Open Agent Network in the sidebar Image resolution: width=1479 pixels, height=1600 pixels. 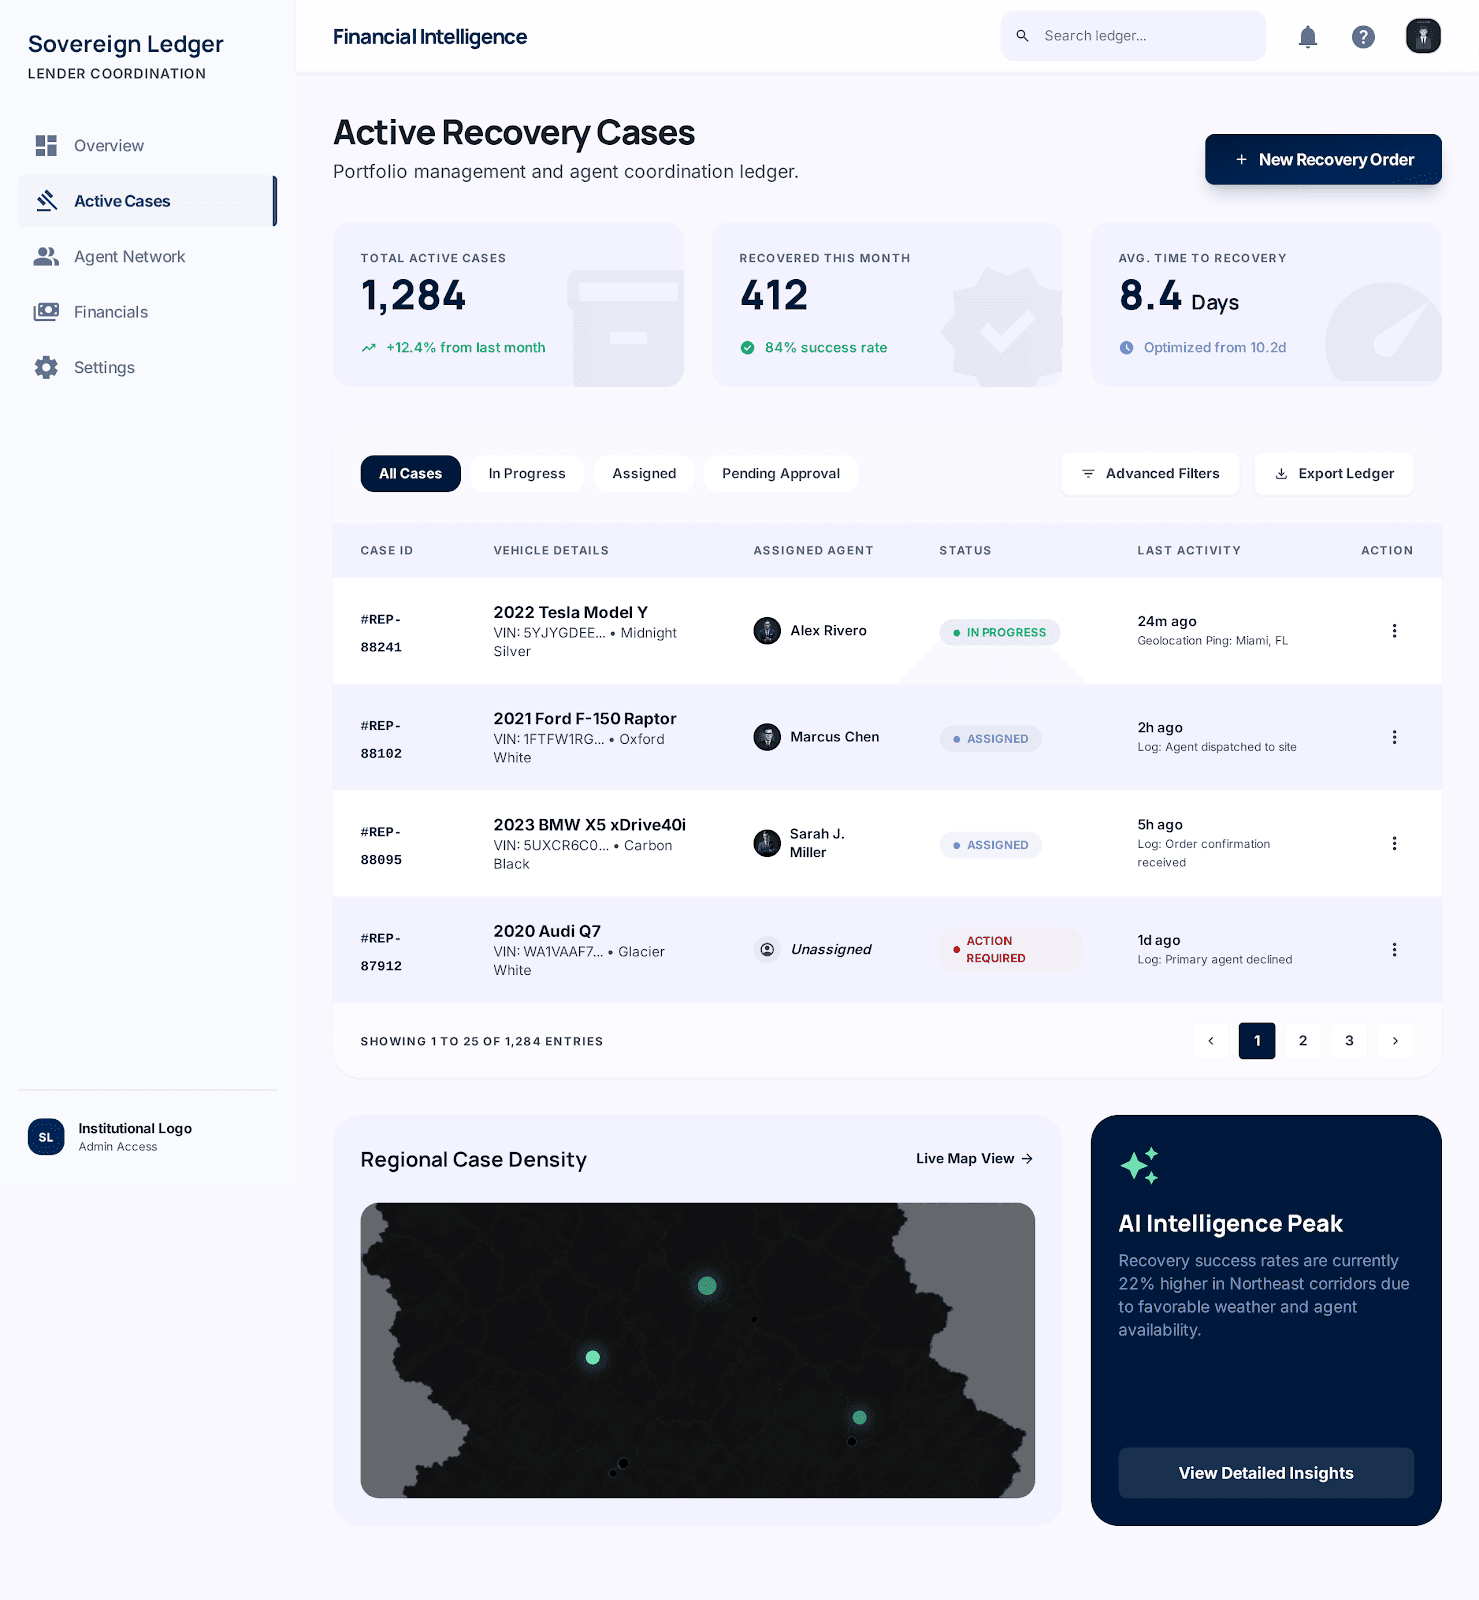(147, 257)
